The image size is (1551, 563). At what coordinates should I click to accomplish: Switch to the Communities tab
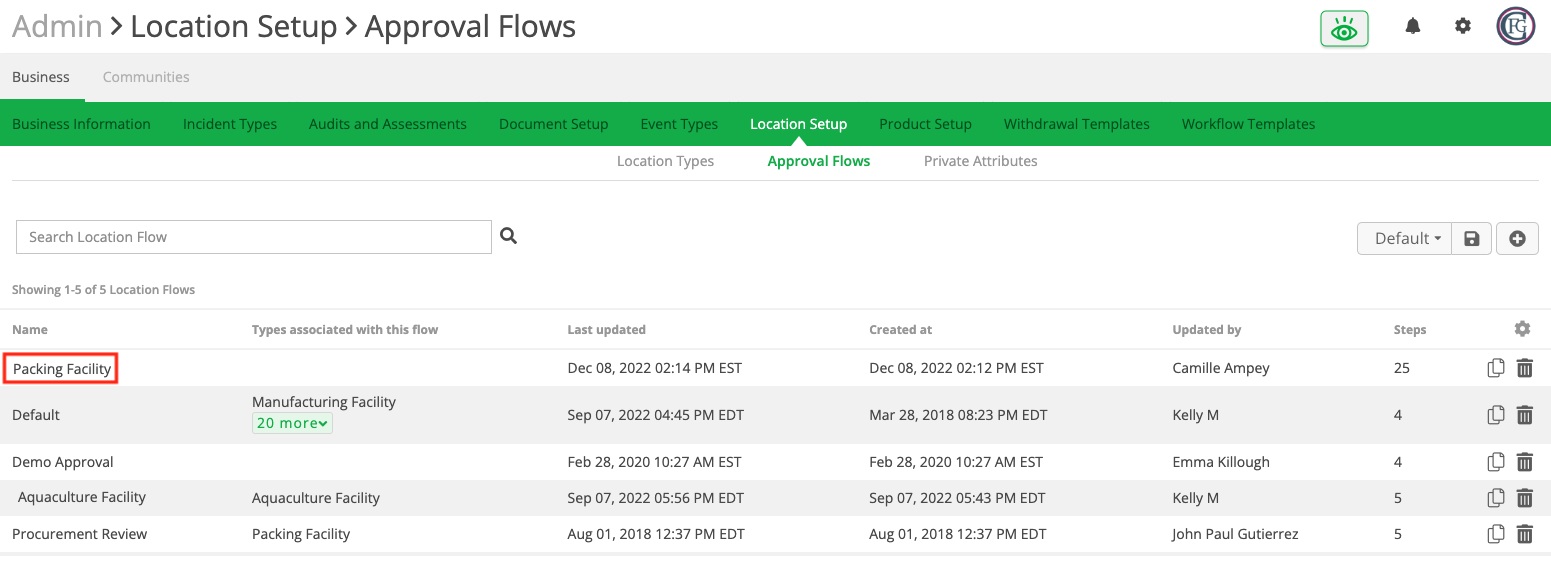point(146,77)
